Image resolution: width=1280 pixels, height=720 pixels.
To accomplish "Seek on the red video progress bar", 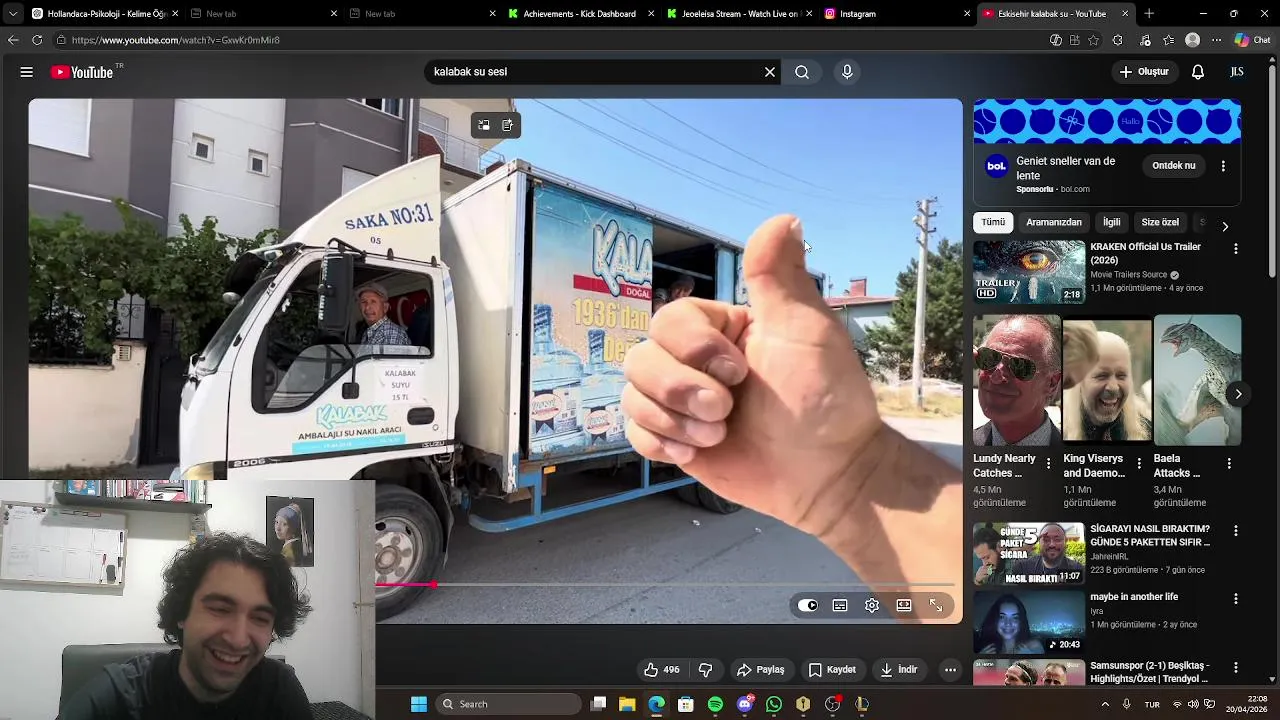I will coord(665,584).
